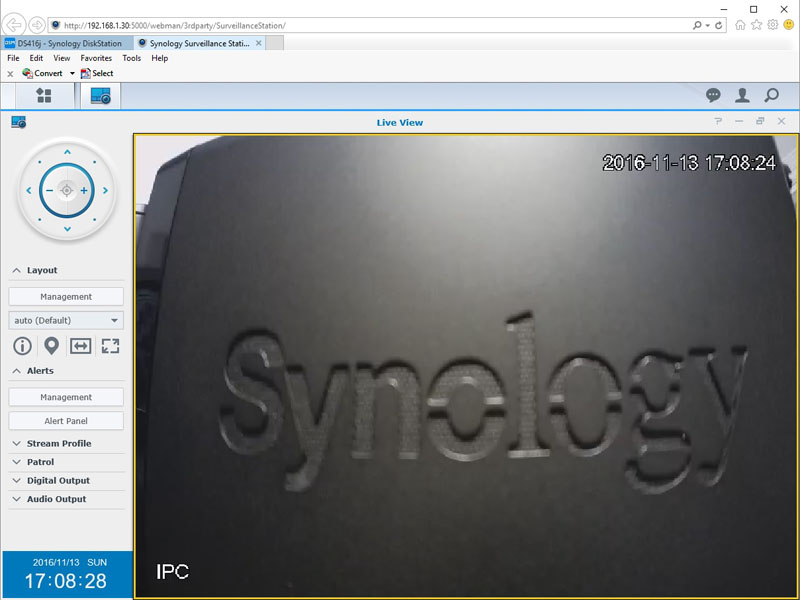Click the Surveillance Station search magnifier icon
Image resolution: width=800 pixels, height=600 pixels.
(771, 95)
